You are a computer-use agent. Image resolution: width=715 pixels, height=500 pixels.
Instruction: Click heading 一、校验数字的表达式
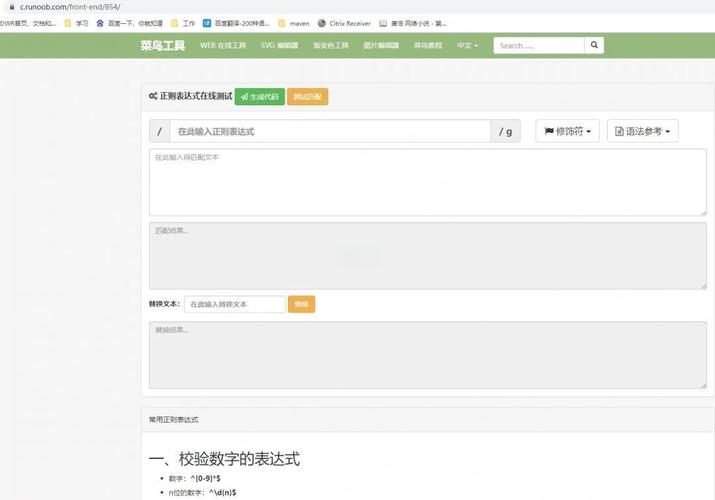point(224,459)
